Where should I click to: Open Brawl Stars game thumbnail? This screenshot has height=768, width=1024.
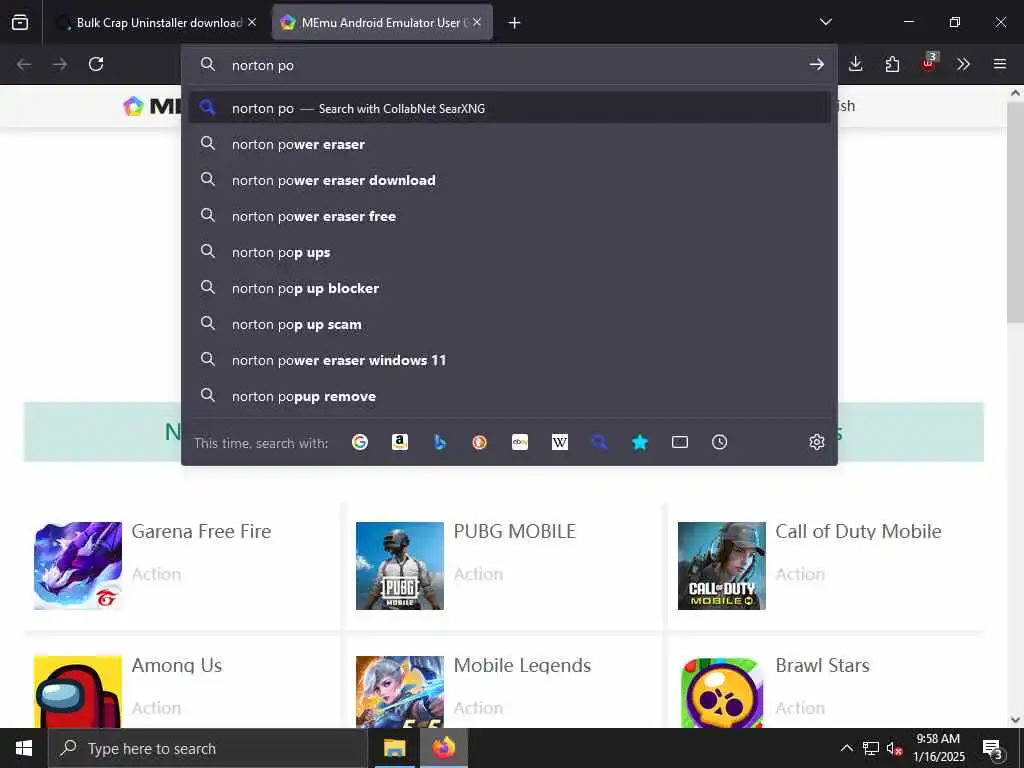(722, 692)
